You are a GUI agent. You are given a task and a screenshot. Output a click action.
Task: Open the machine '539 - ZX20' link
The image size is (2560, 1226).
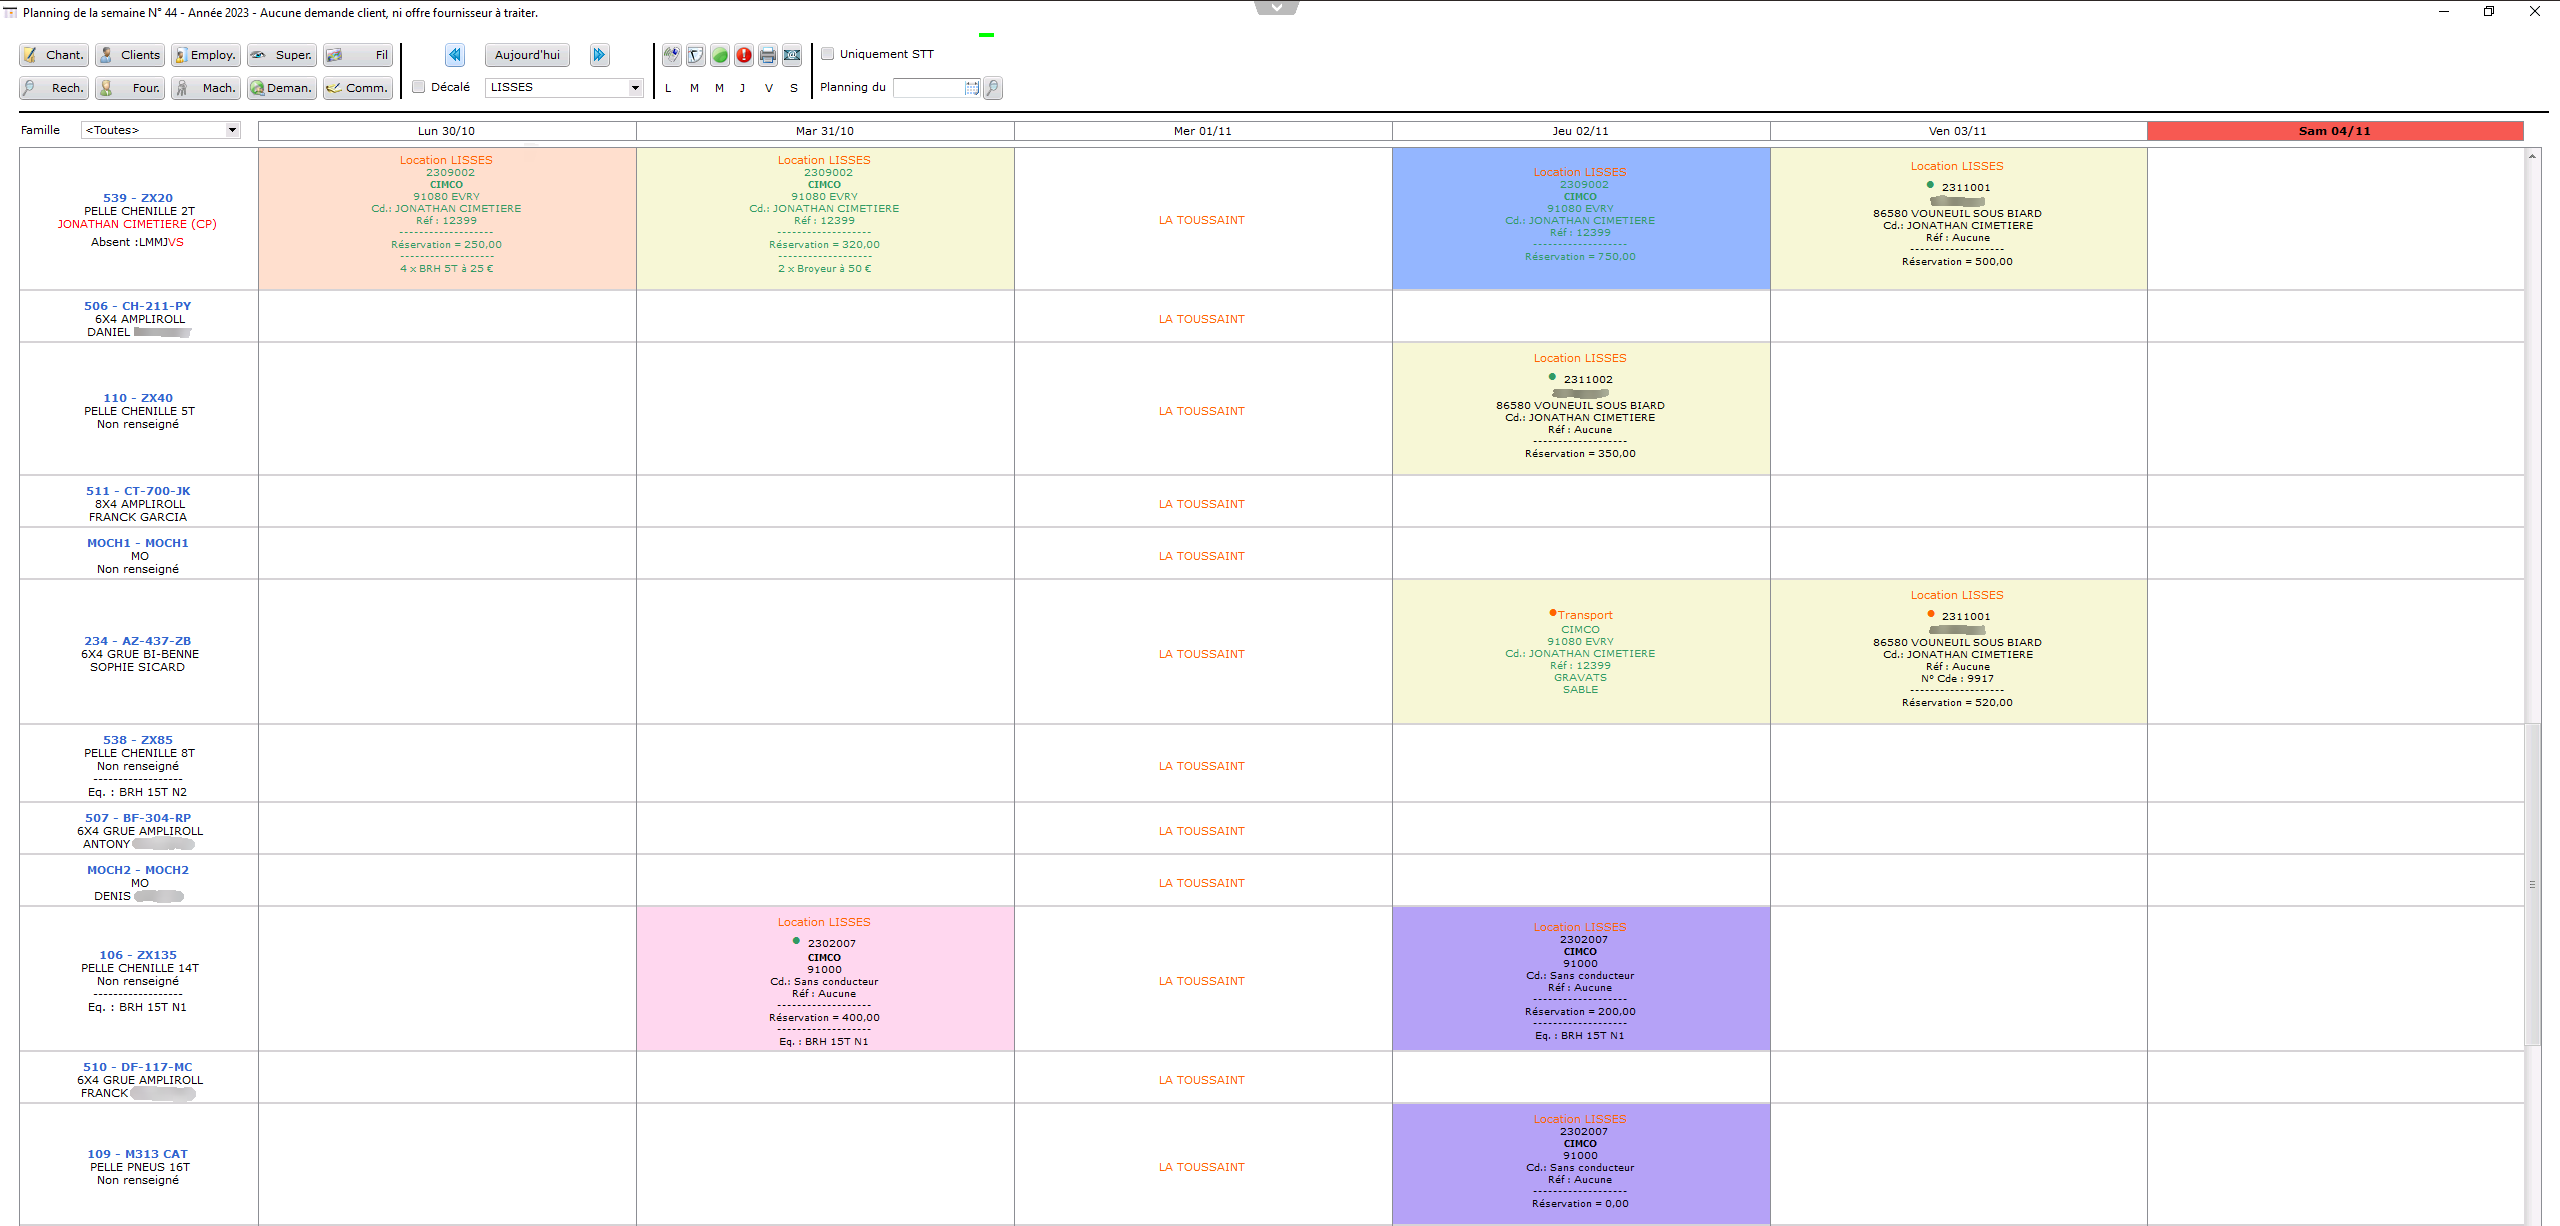[139, 197]
